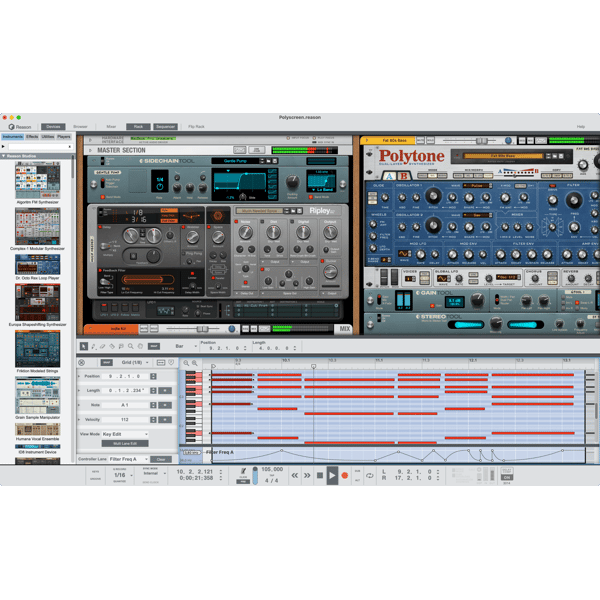The width and height of the screenshot is (600, 600).
Task: Click the red record transport button
Action: click(x=344, y=476)
